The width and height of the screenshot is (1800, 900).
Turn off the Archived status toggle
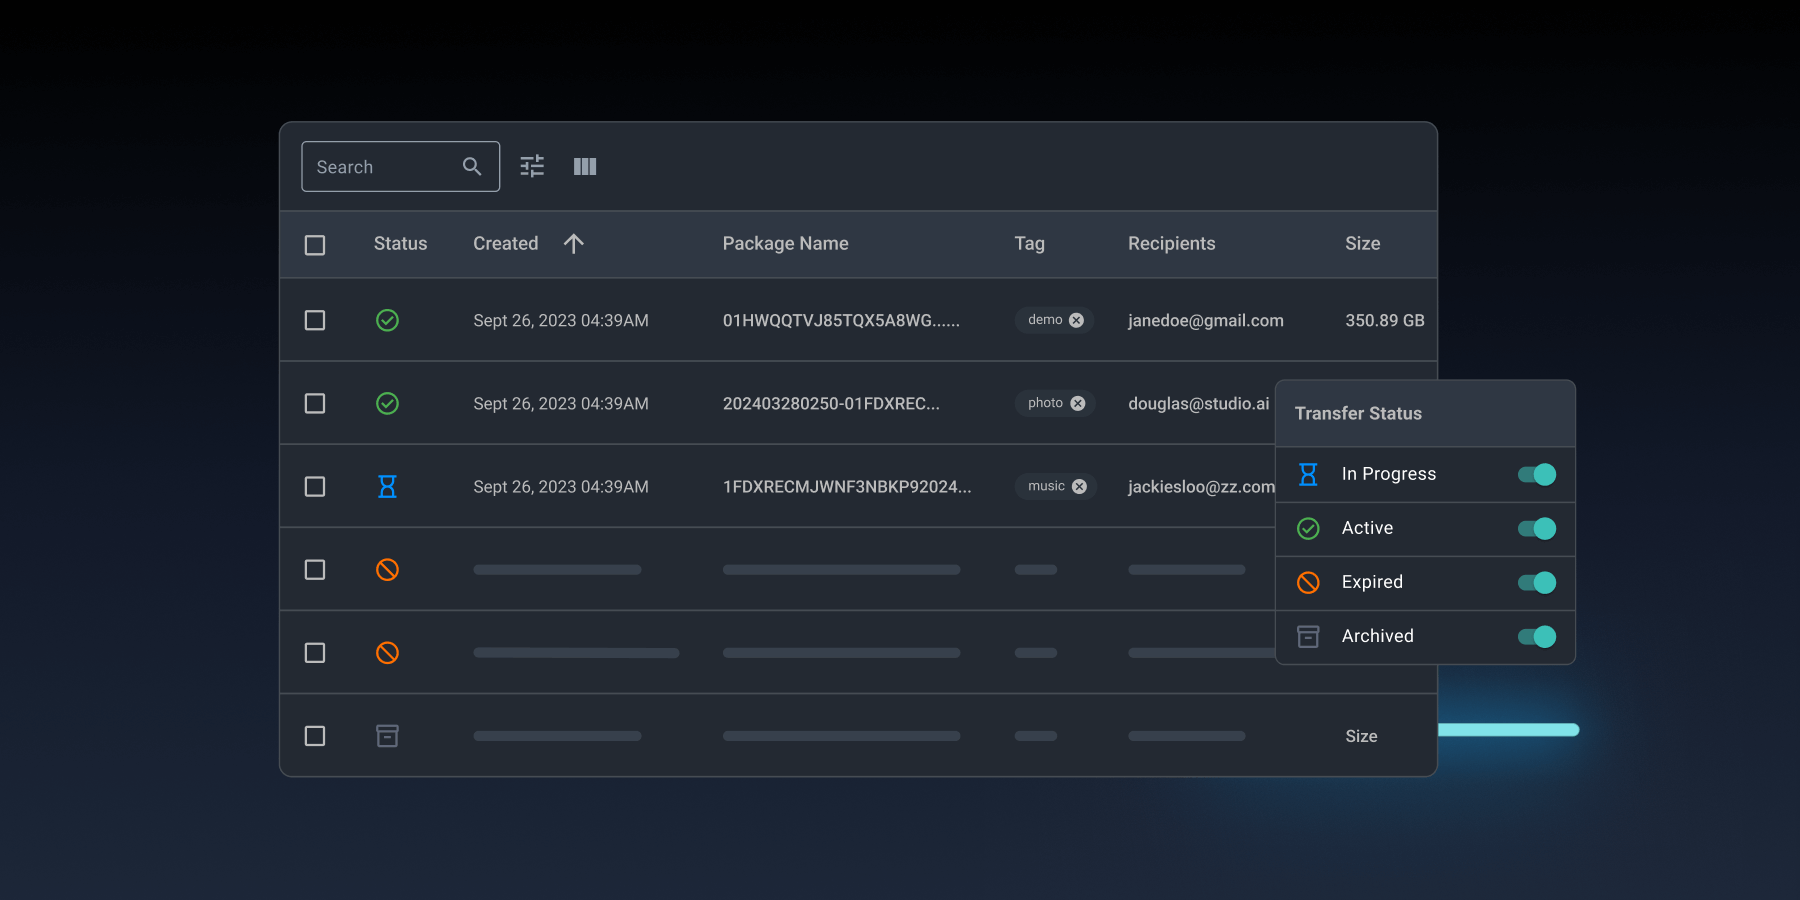point(1534,636)
